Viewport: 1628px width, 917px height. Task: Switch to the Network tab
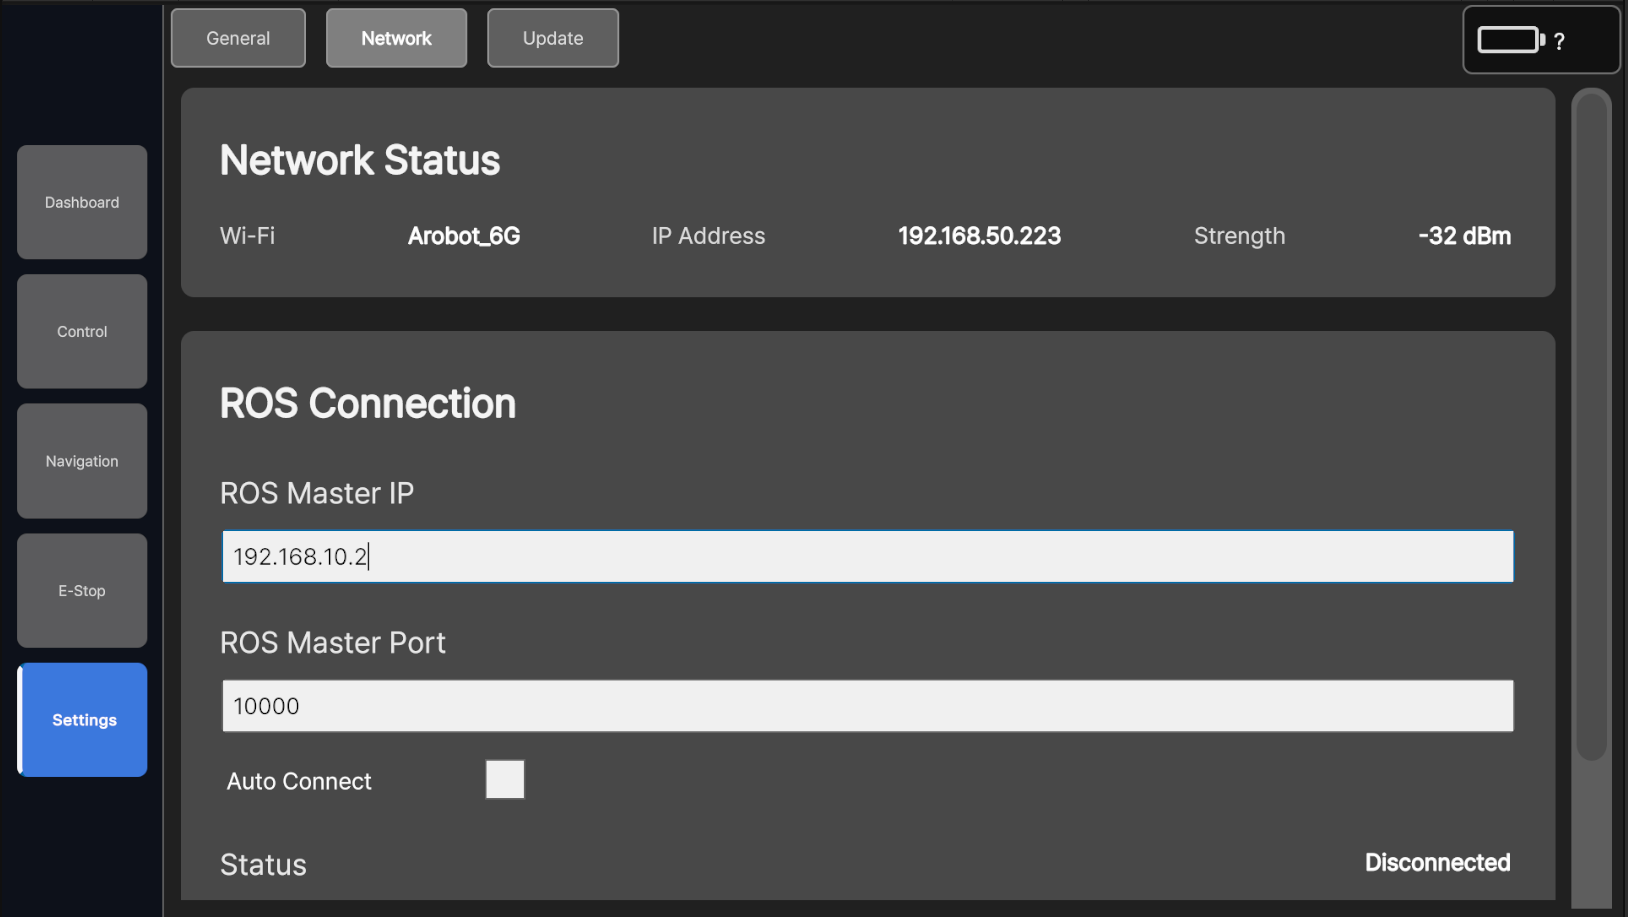(x=396, y=38)
